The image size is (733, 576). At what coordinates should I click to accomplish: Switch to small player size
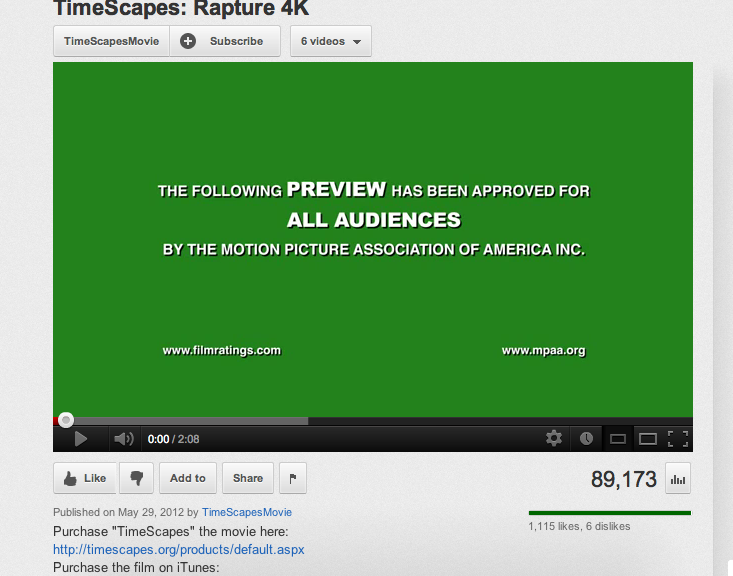pyautogui.click(x=618, y=439)
